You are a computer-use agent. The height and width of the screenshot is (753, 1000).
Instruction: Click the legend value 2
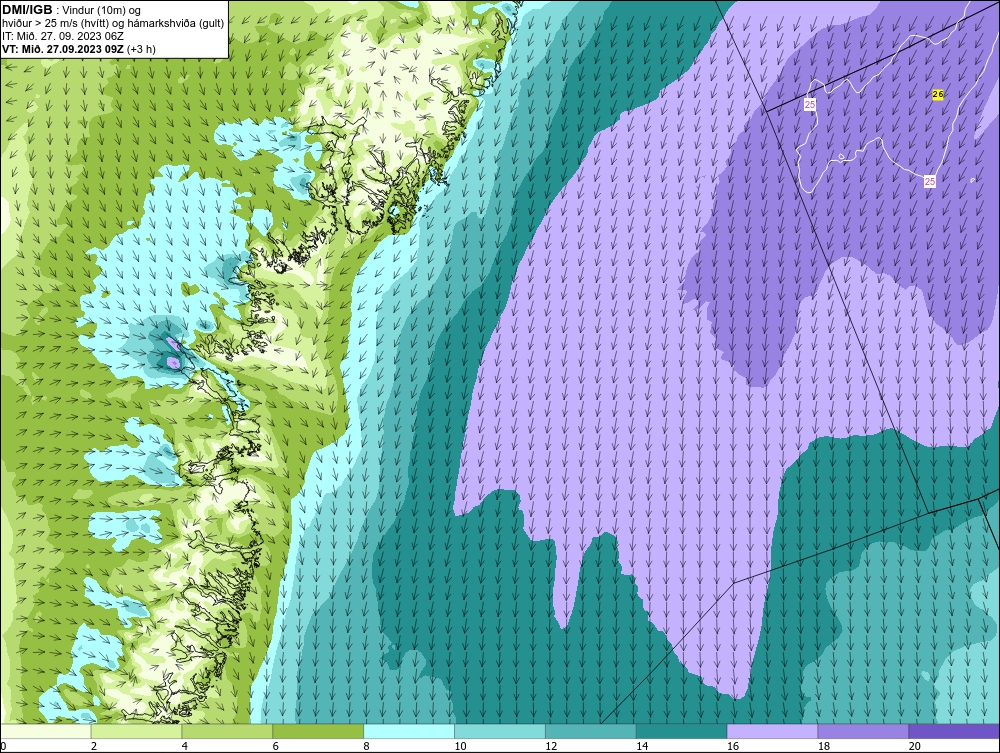(x=94, y=746)
